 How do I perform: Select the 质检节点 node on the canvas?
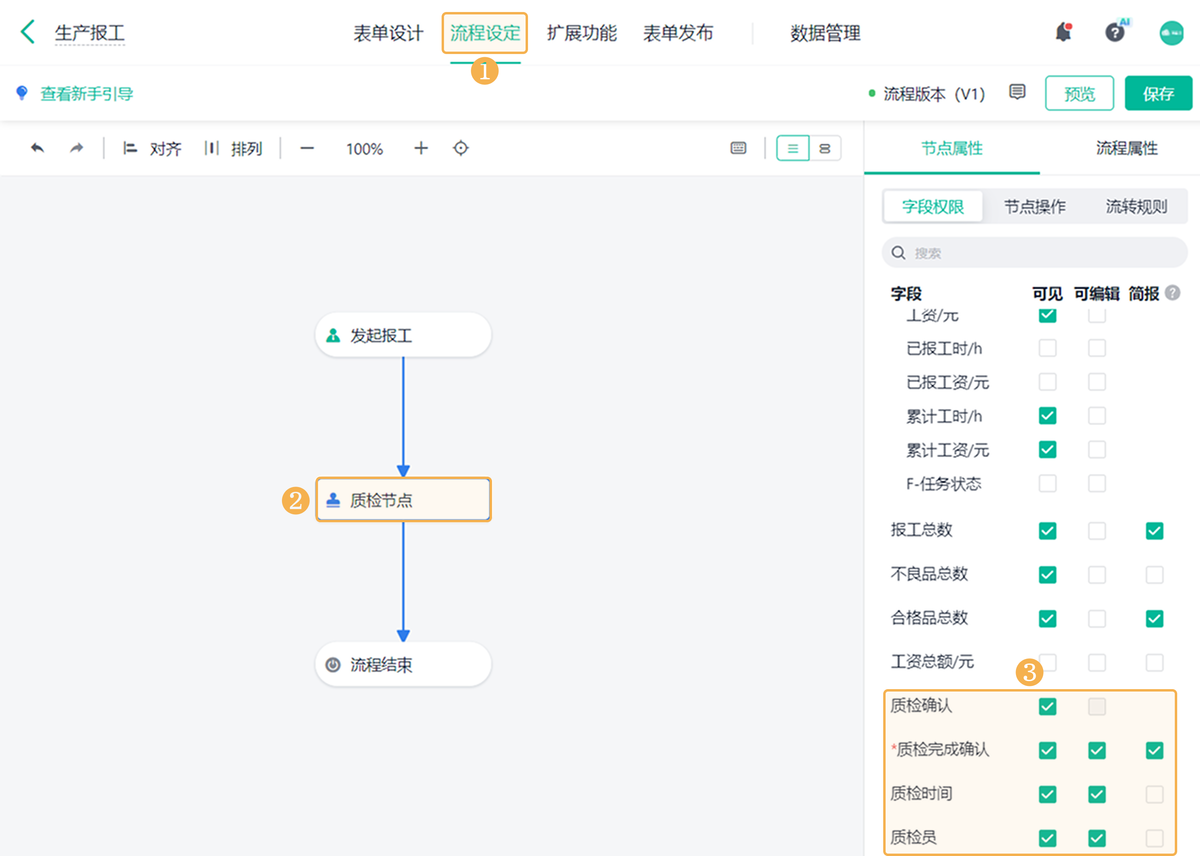point(403,499)
